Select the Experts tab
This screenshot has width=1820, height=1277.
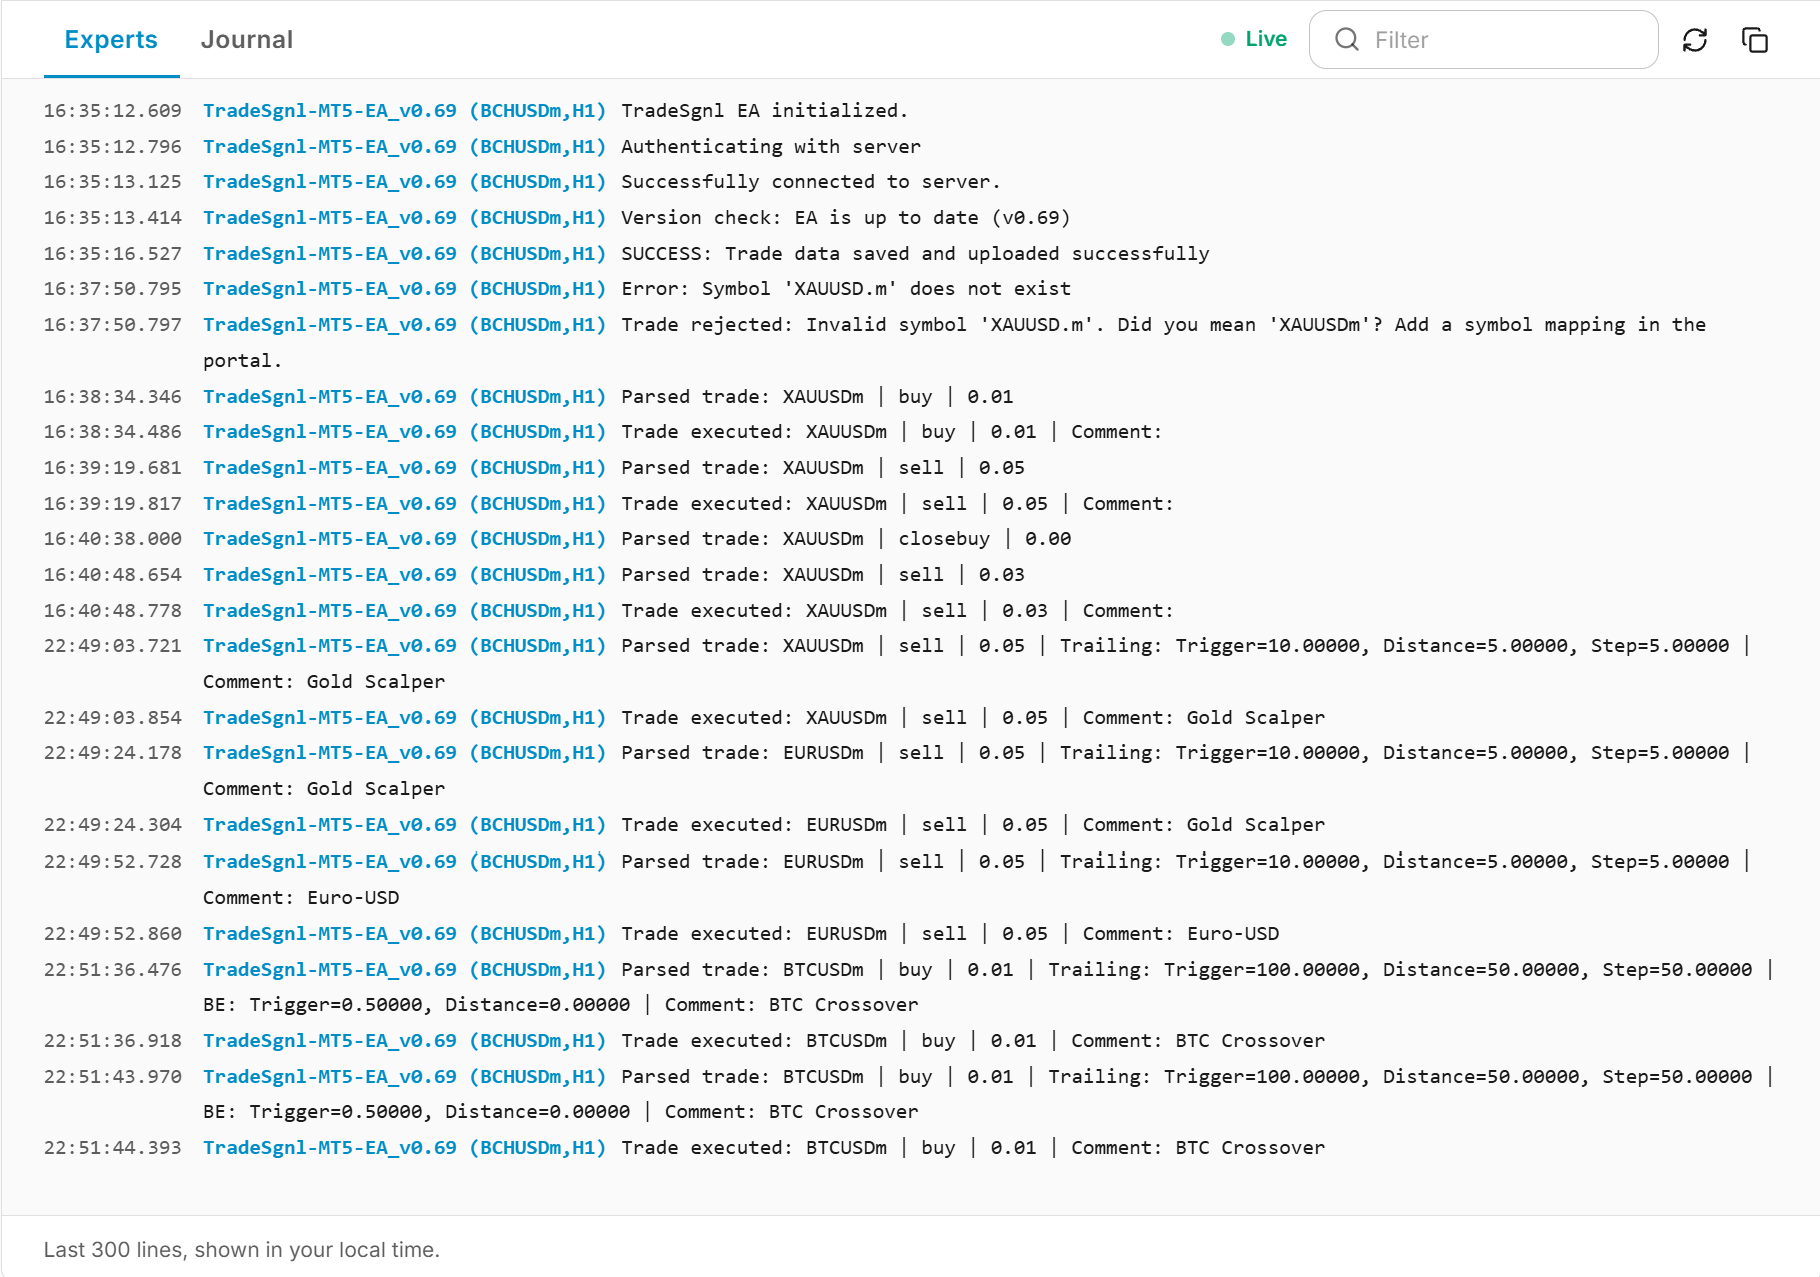[111, 39]
